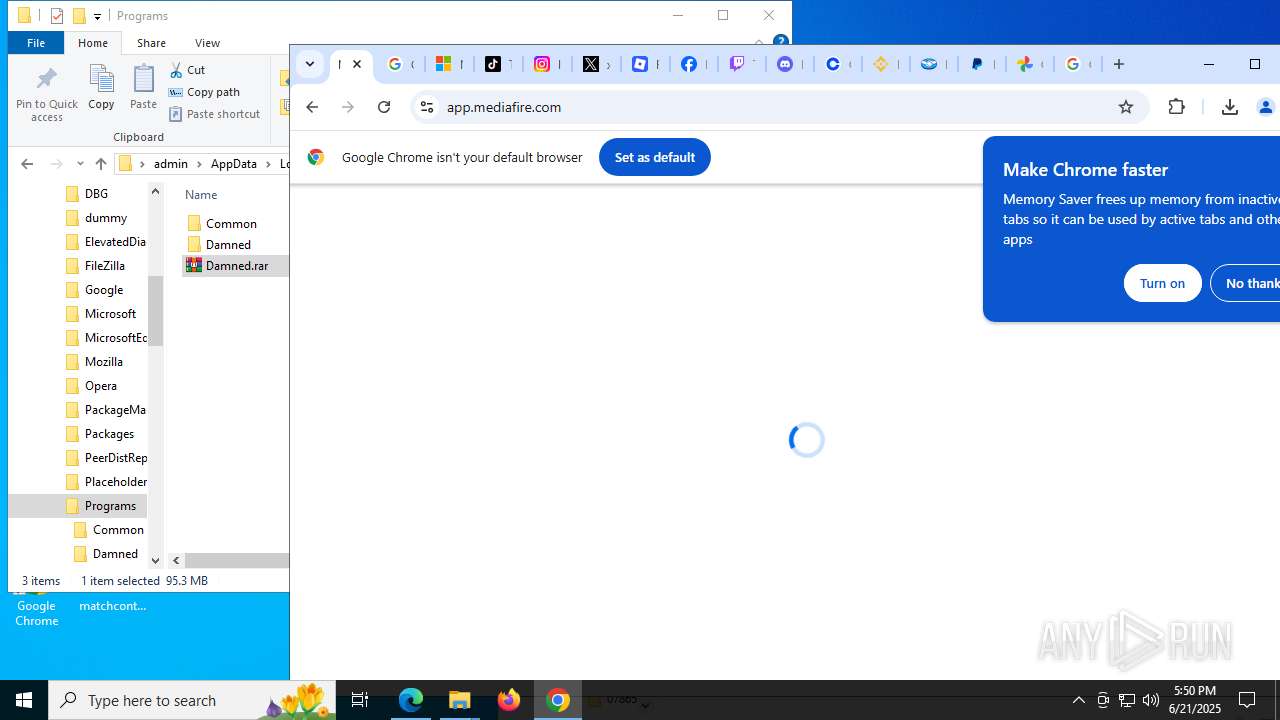Select Mozilla folder in navigation tree
The image size is (1280, 720).
pos(103,362)
